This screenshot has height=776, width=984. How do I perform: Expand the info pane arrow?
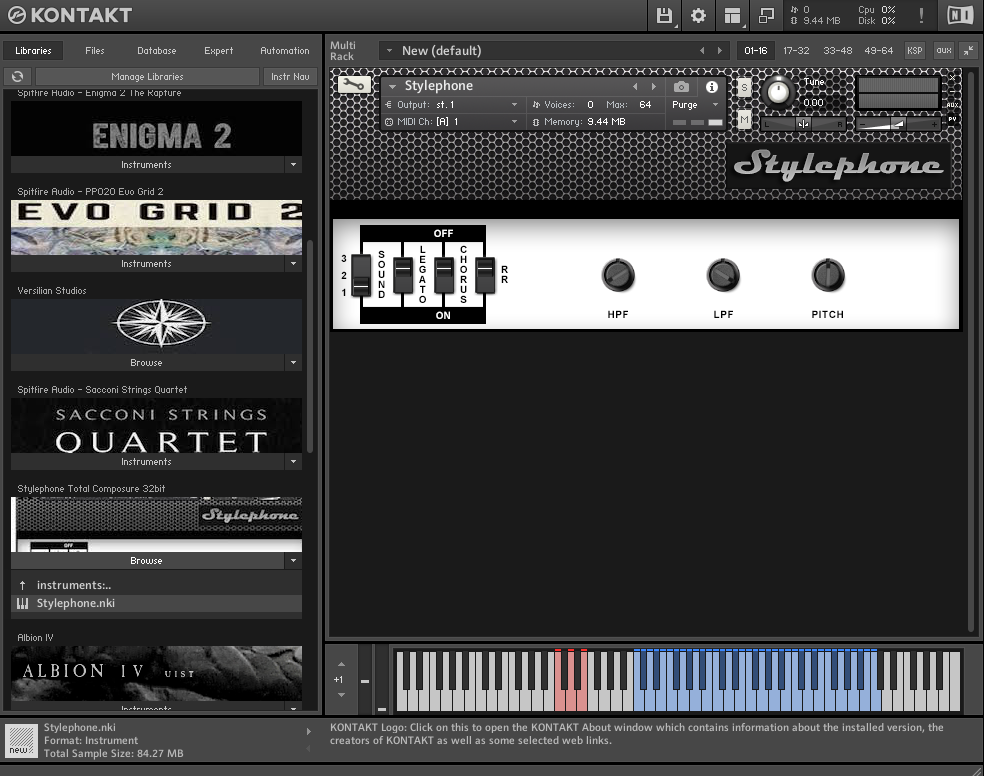click(308, 731)
